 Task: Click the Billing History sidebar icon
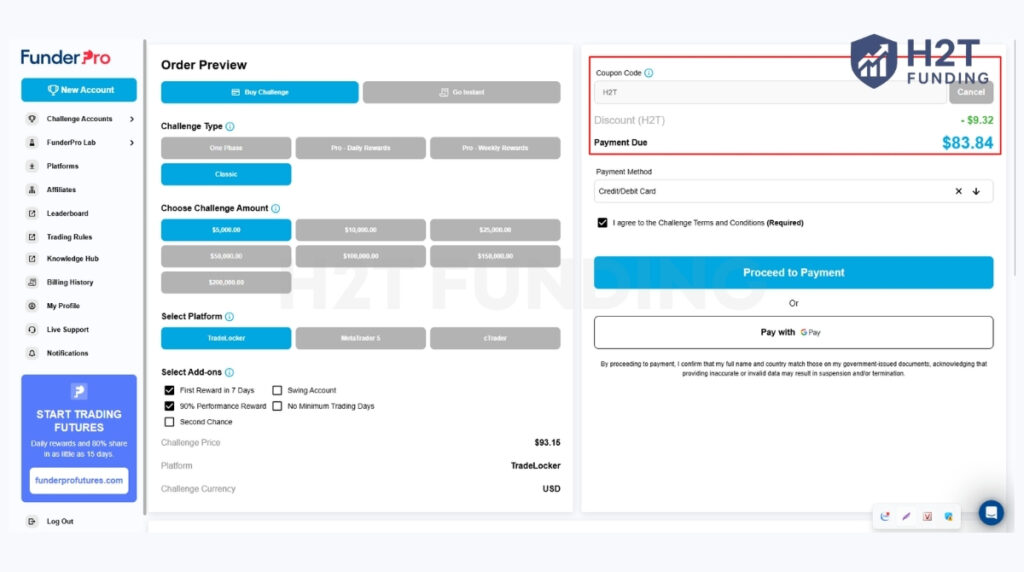coord(31,282)
